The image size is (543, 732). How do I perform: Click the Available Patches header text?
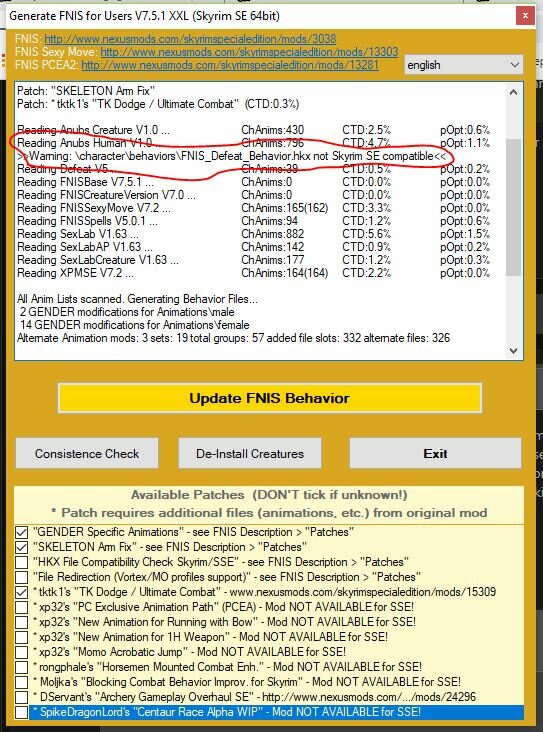269,495
